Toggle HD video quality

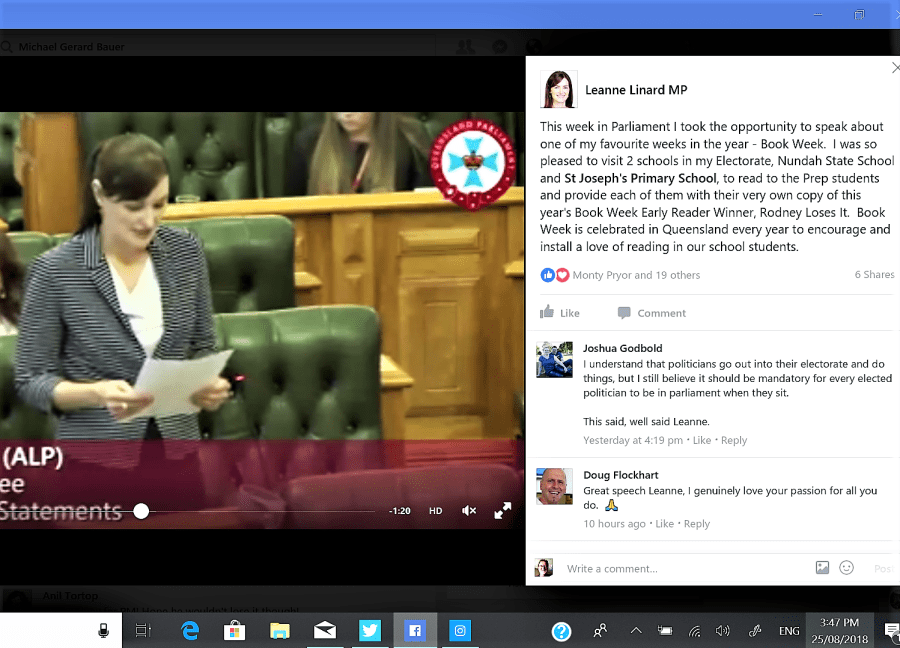(436, 511)
